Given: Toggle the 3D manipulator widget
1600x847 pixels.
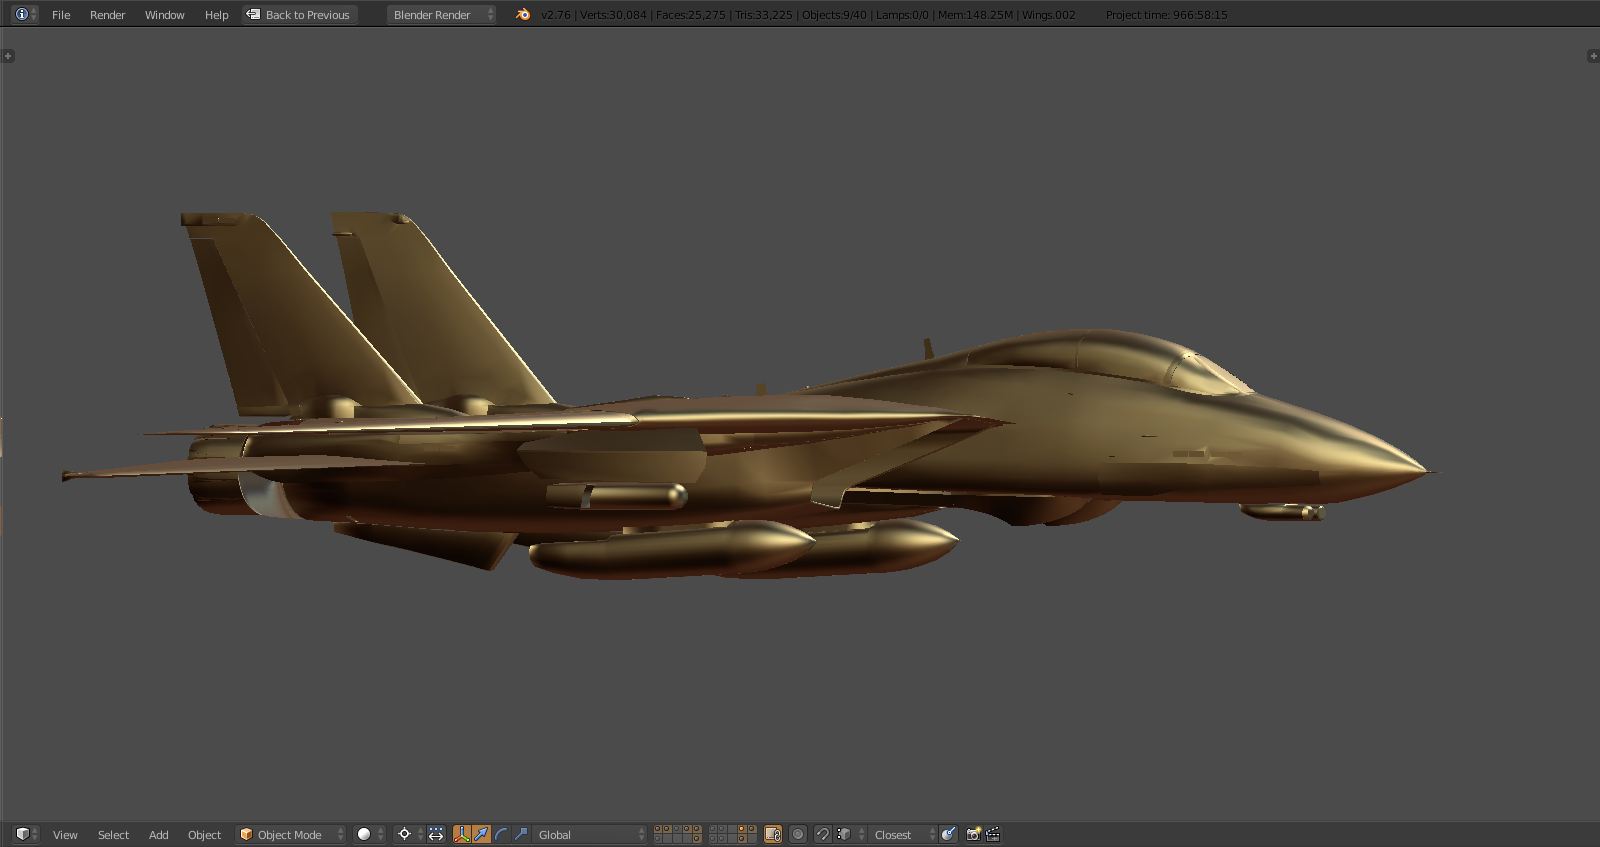Looking at the screenshot, I should click(462, 834).
